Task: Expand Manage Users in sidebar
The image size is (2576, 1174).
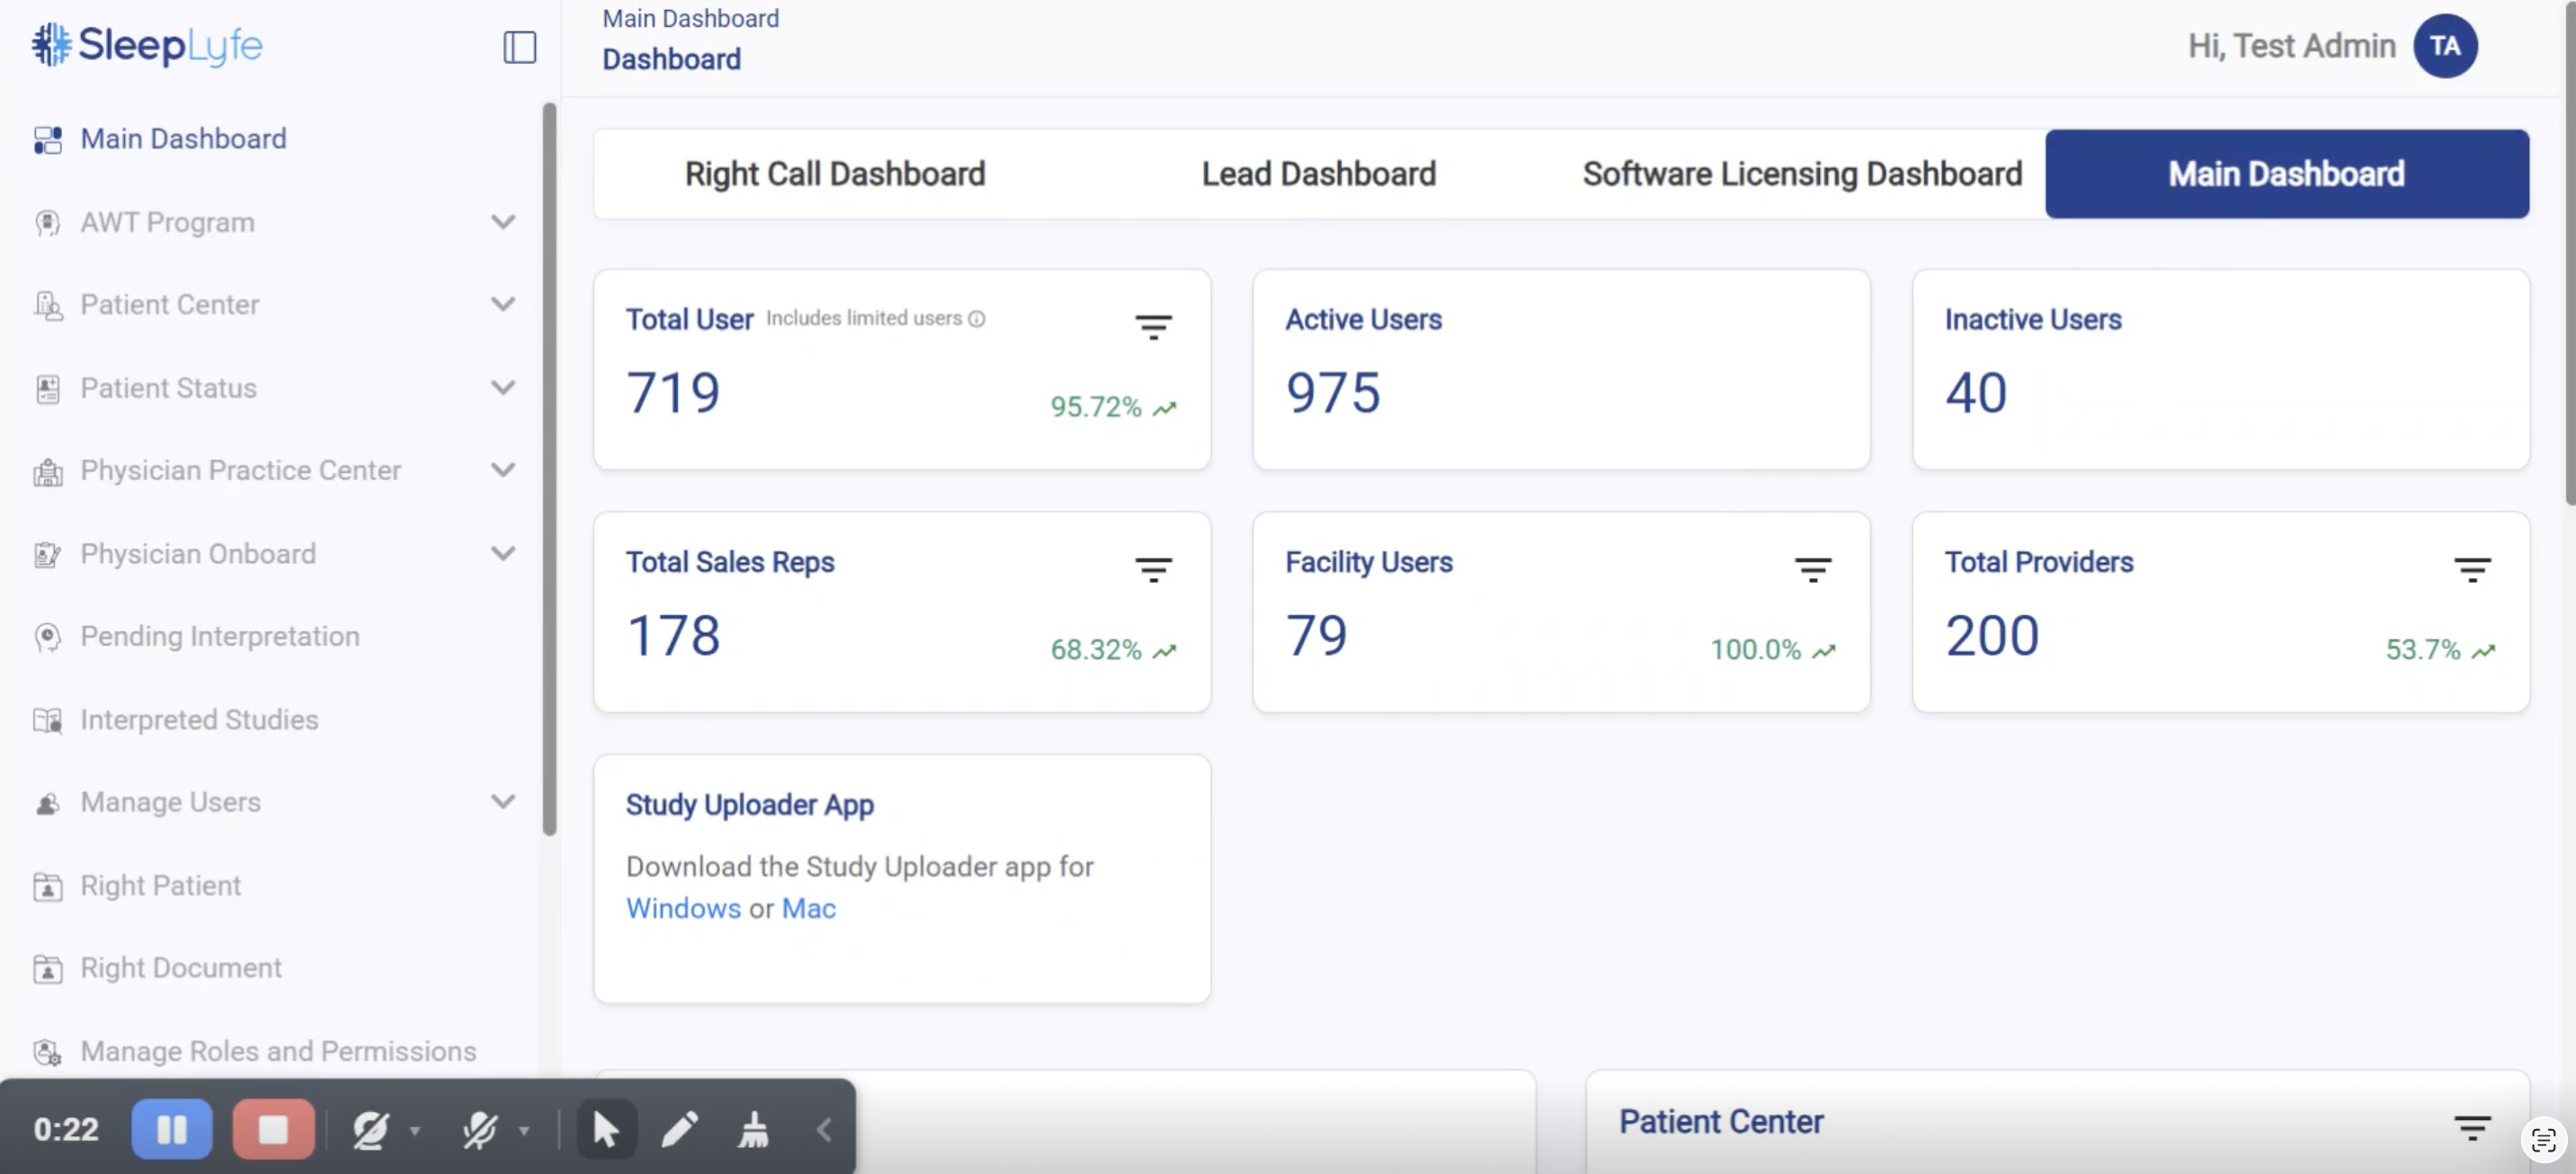Action: (x=503, y=802)
